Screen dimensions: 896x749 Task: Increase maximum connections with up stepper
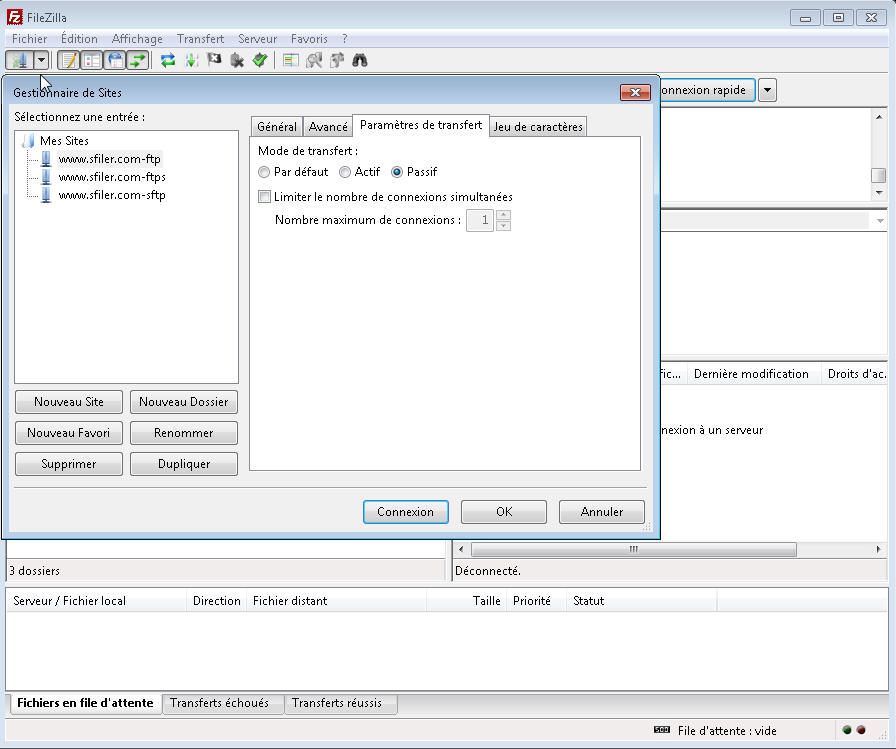(503, 215)
